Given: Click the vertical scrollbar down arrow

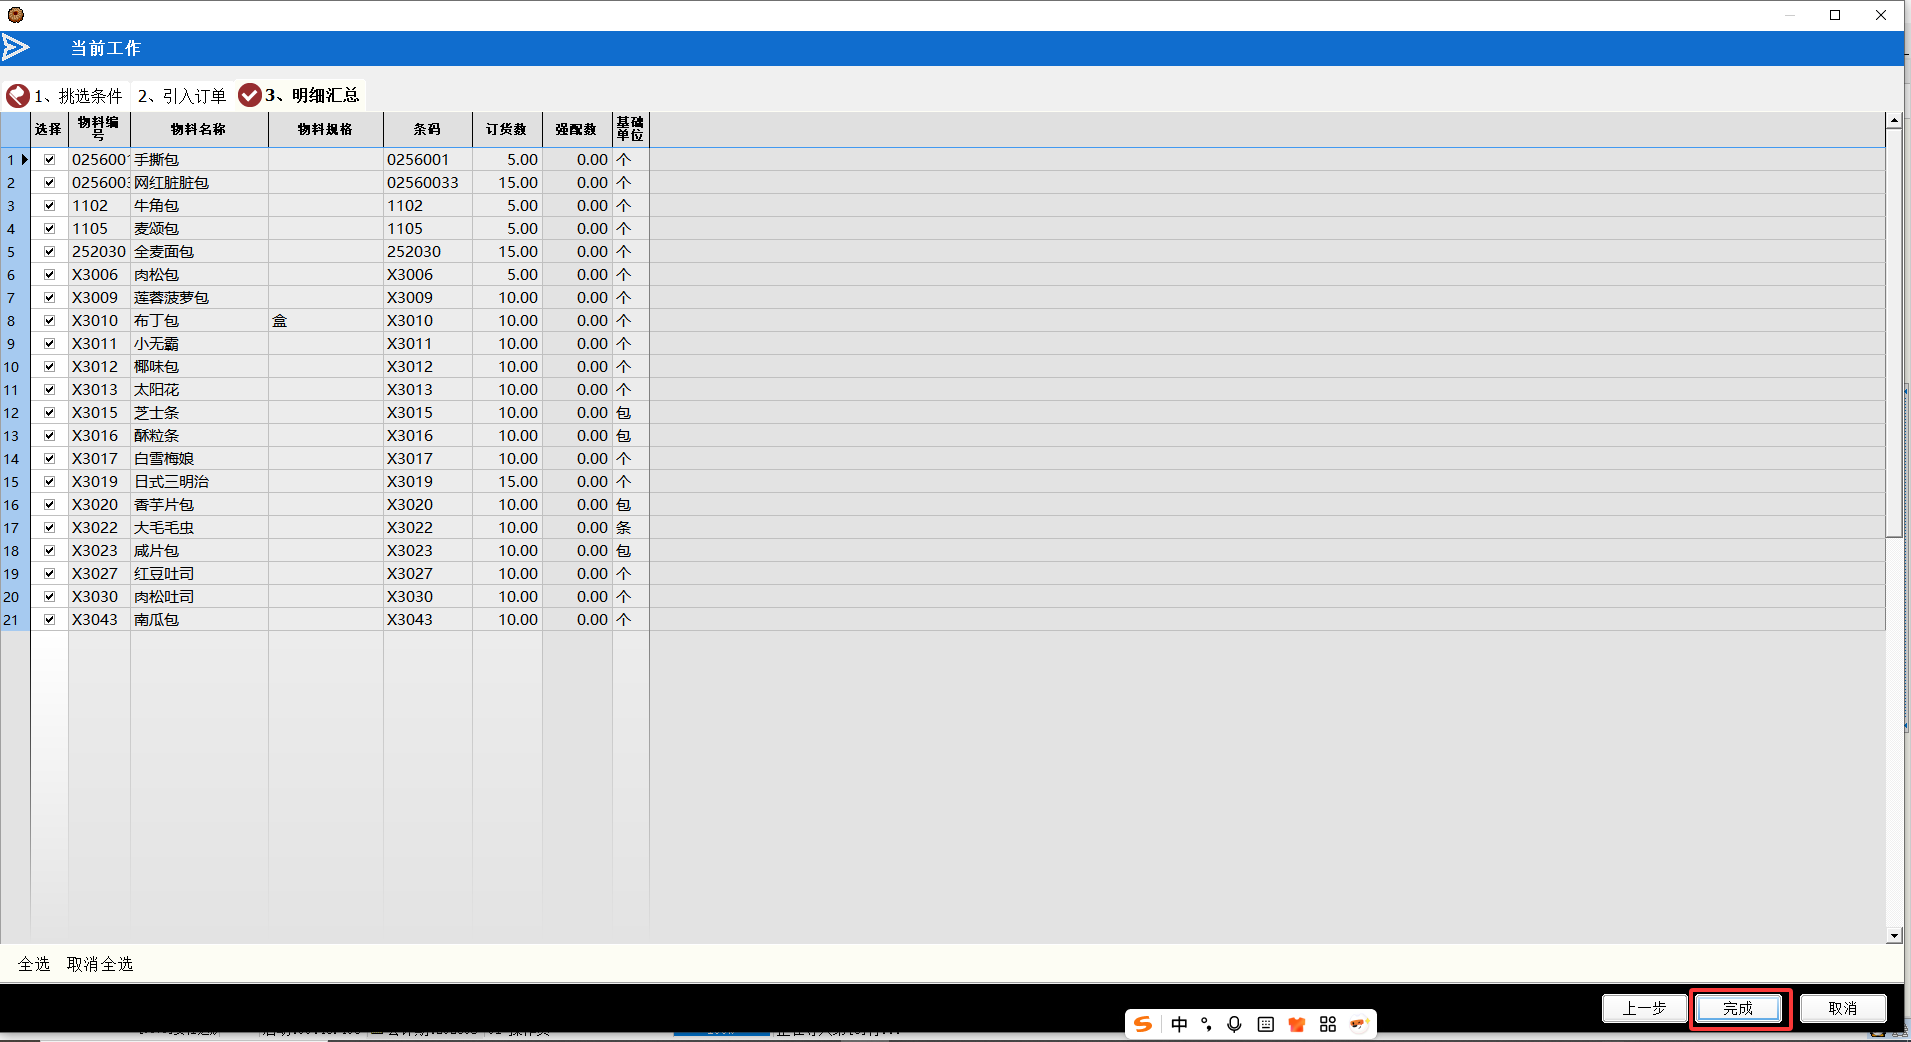Looking at the screenshot, I should coord(1894,936).
